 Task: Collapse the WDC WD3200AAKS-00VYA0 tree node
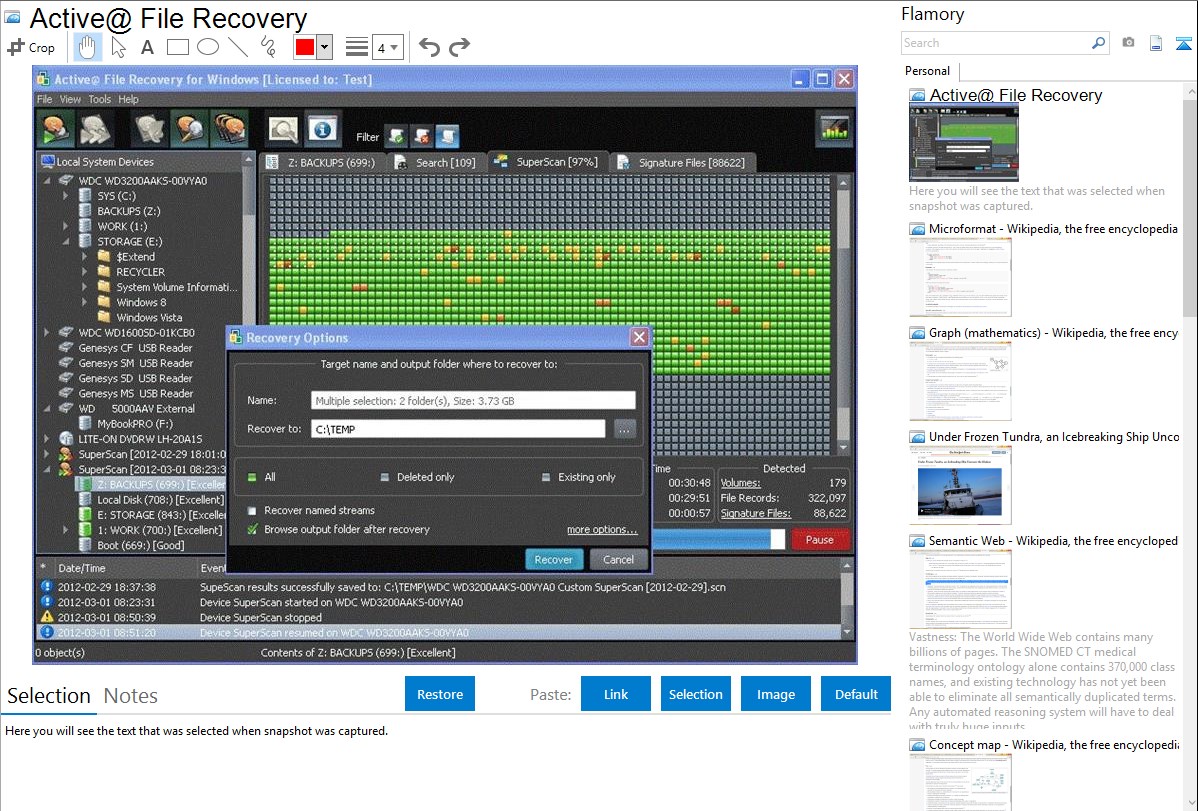coord(47,181)
